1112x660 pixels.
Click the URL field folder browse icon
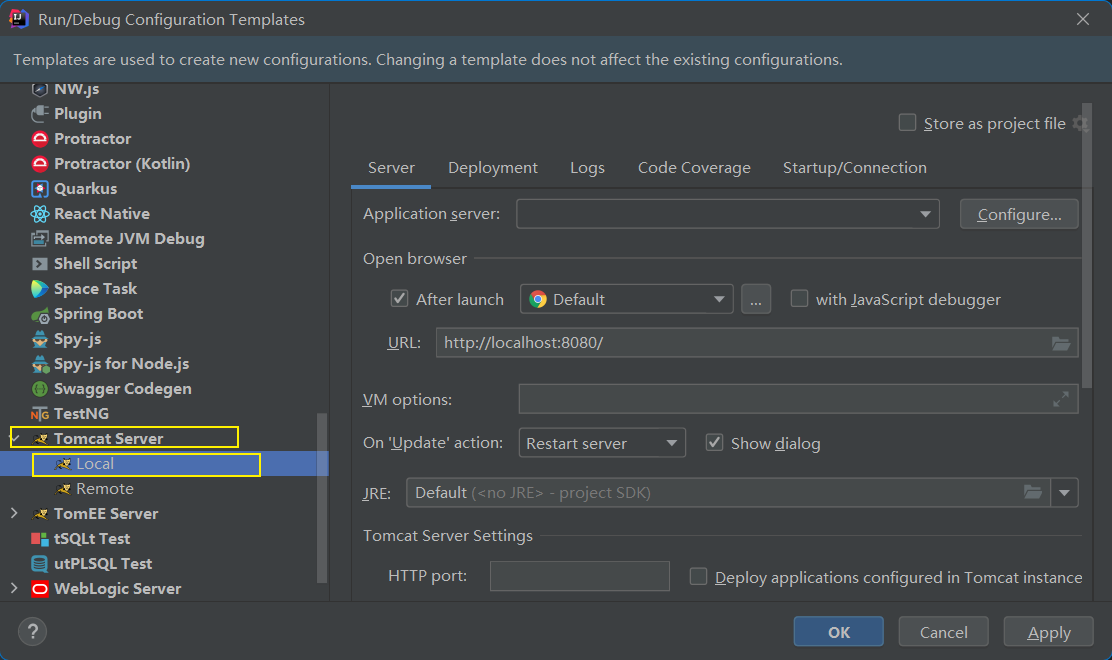1060,343
